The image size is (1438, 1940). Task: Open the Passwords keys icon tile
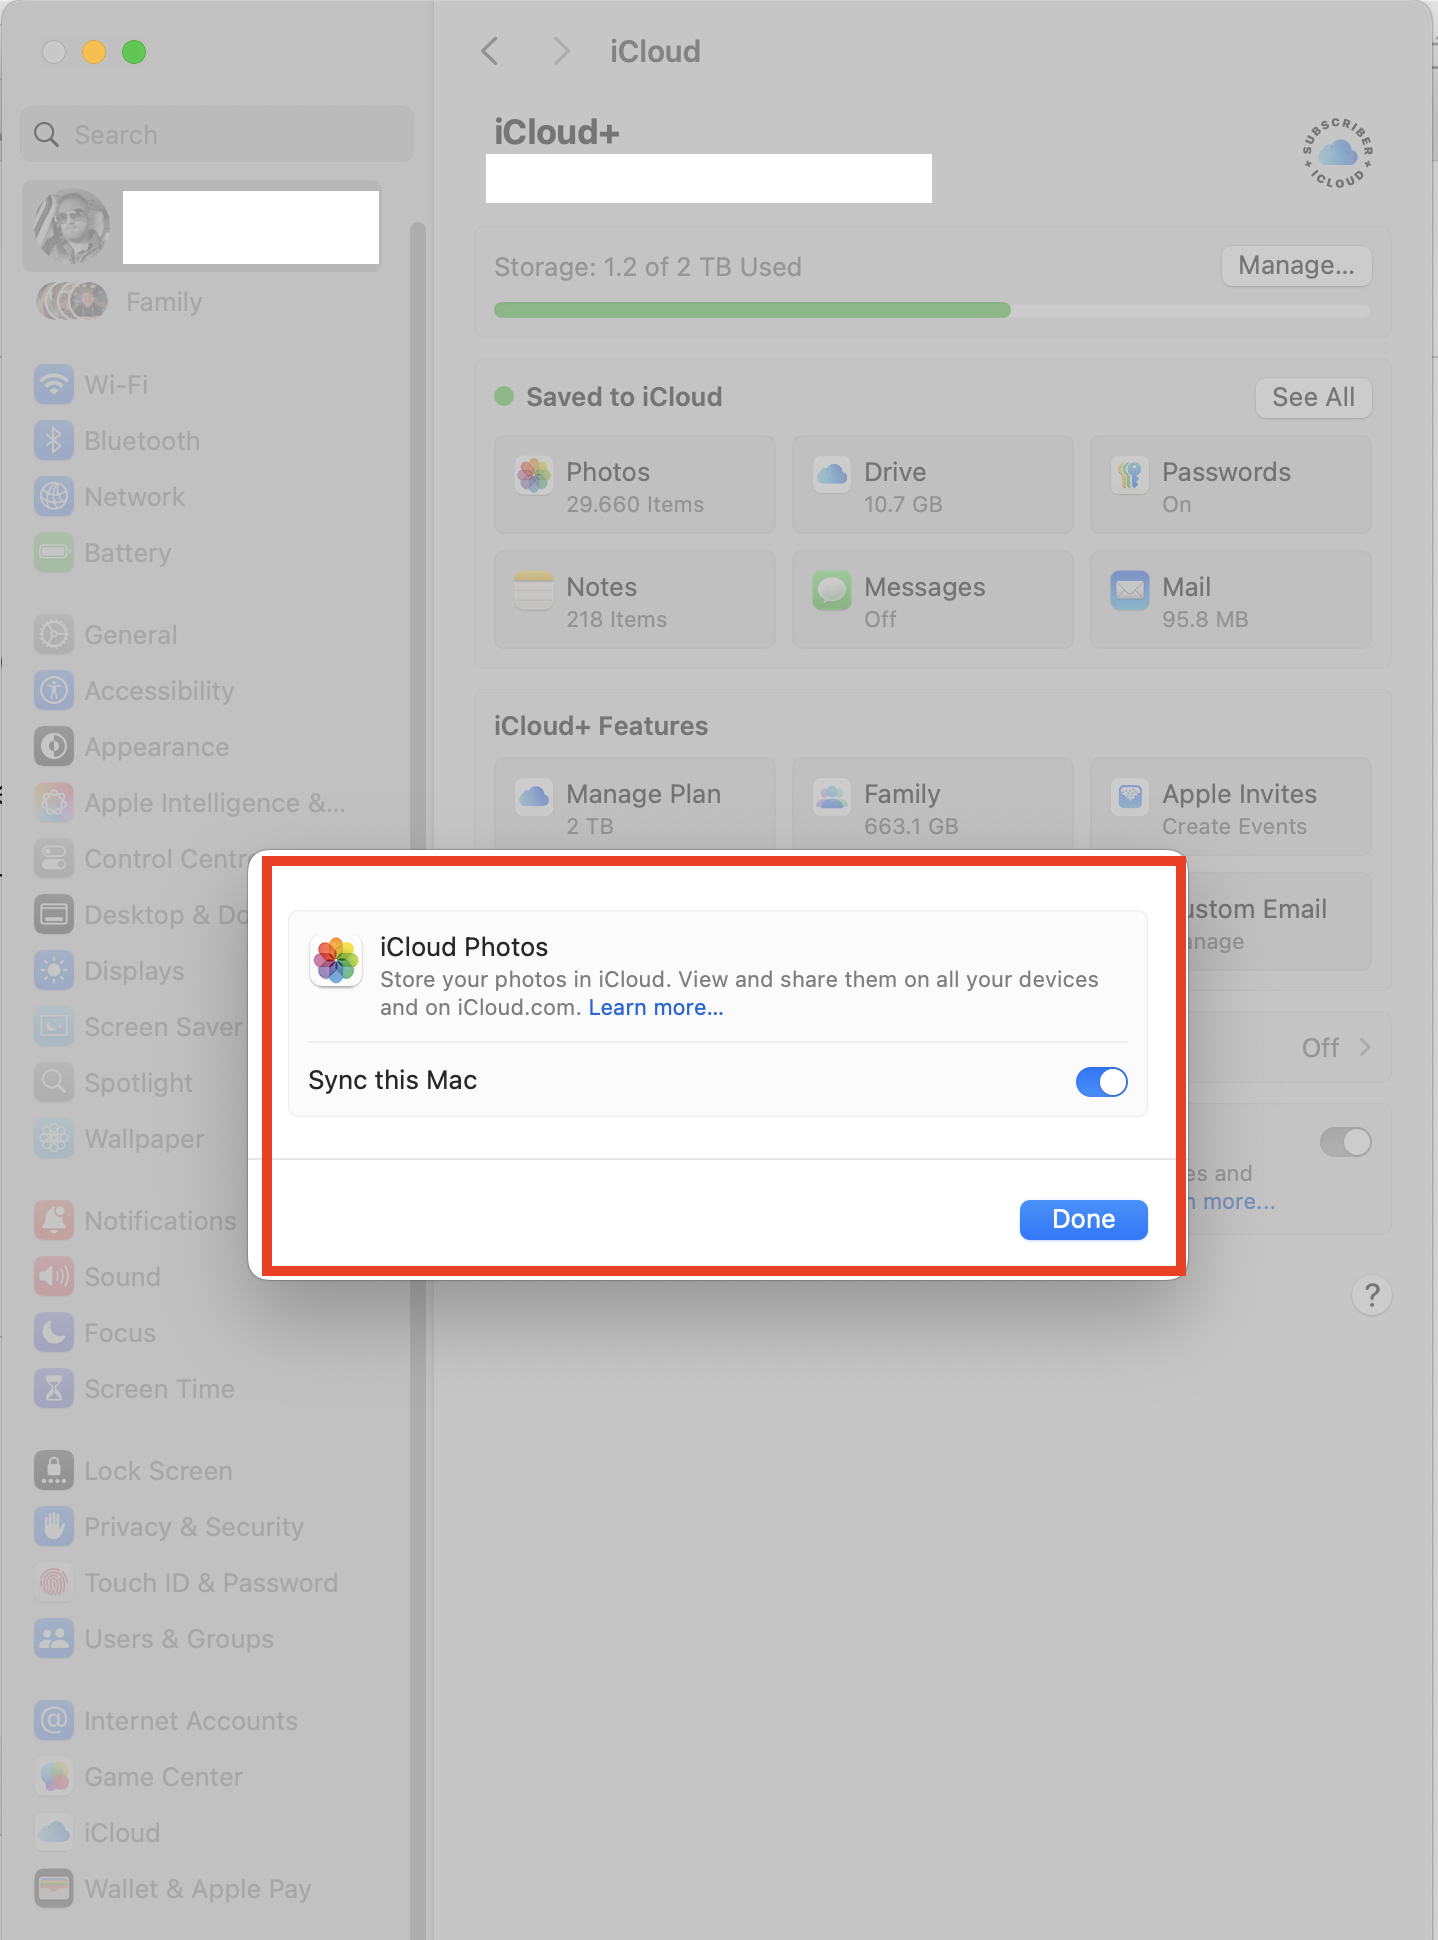point(1130,475)
